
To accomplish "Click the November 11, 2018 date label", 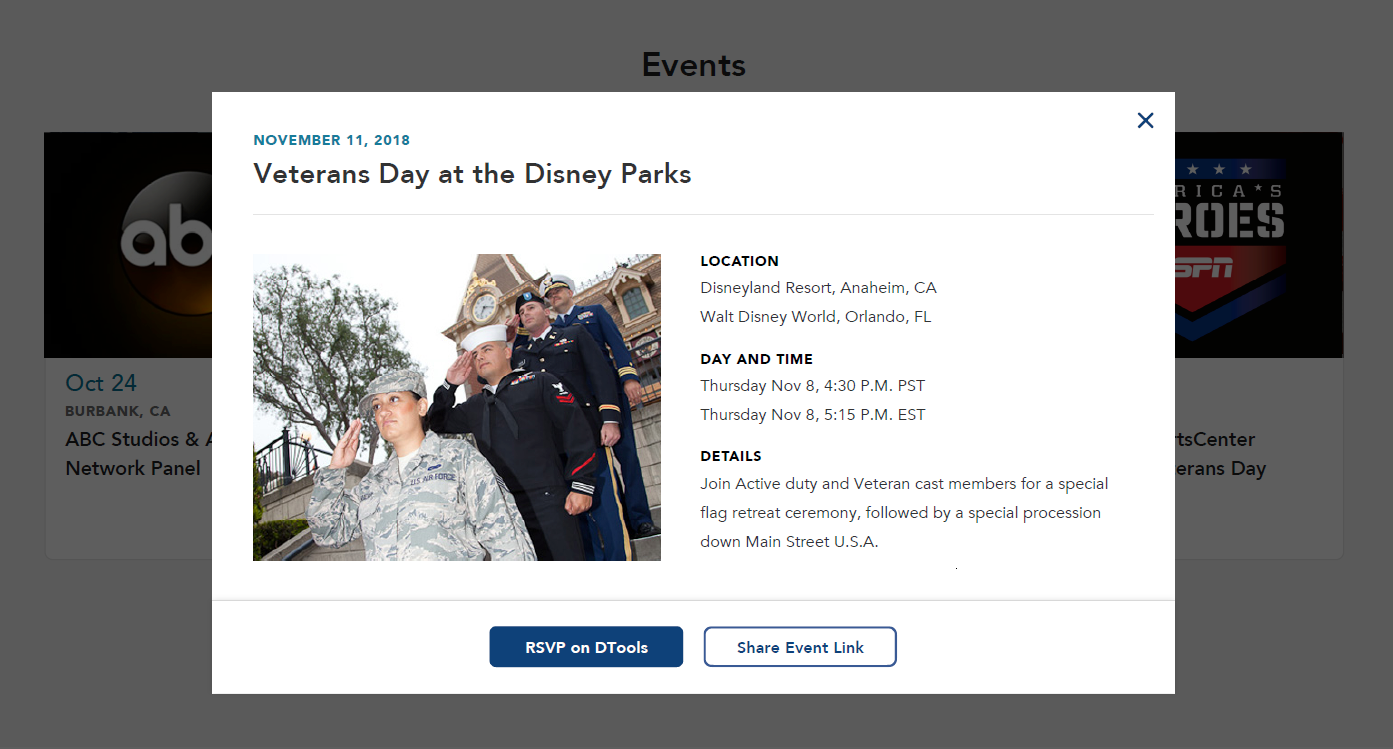I will click(x=331, y=140).
